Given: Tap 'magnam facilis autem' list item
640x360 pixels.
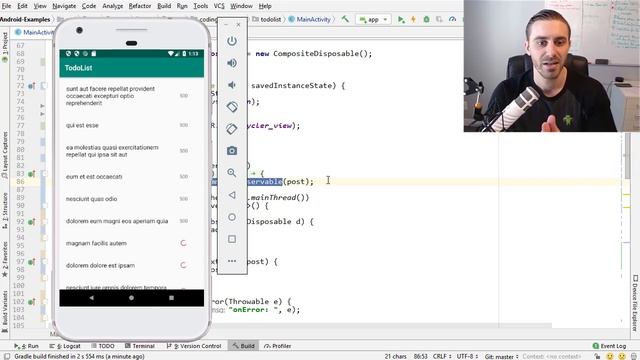Looking at the screenshot, I should (131, 243).
